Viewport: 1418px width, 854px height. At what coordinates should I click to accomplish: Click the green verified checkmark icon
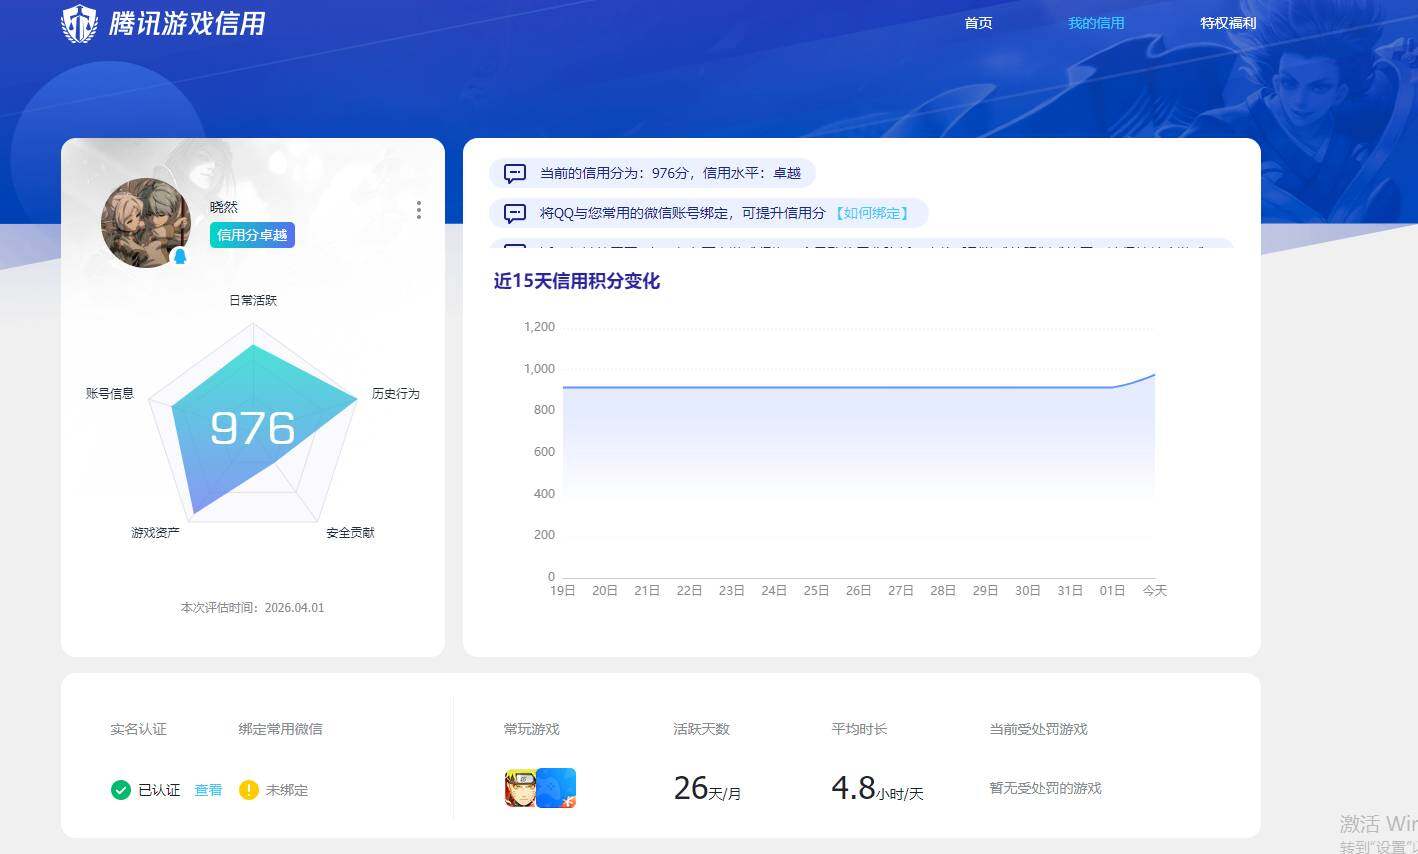[121, 790]
